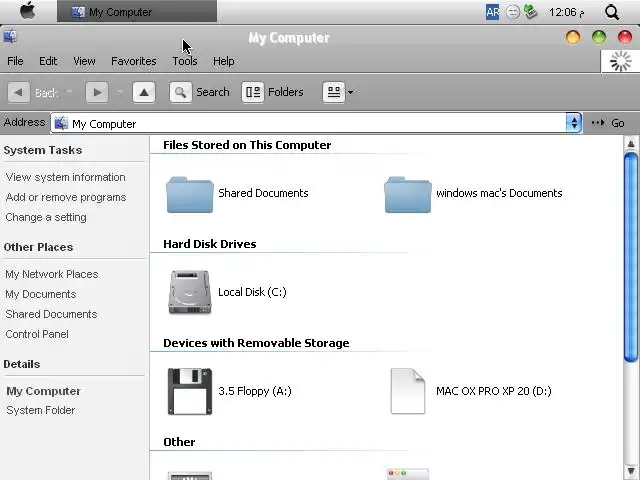
Task: Go to My Network Places
Action: 51,274
